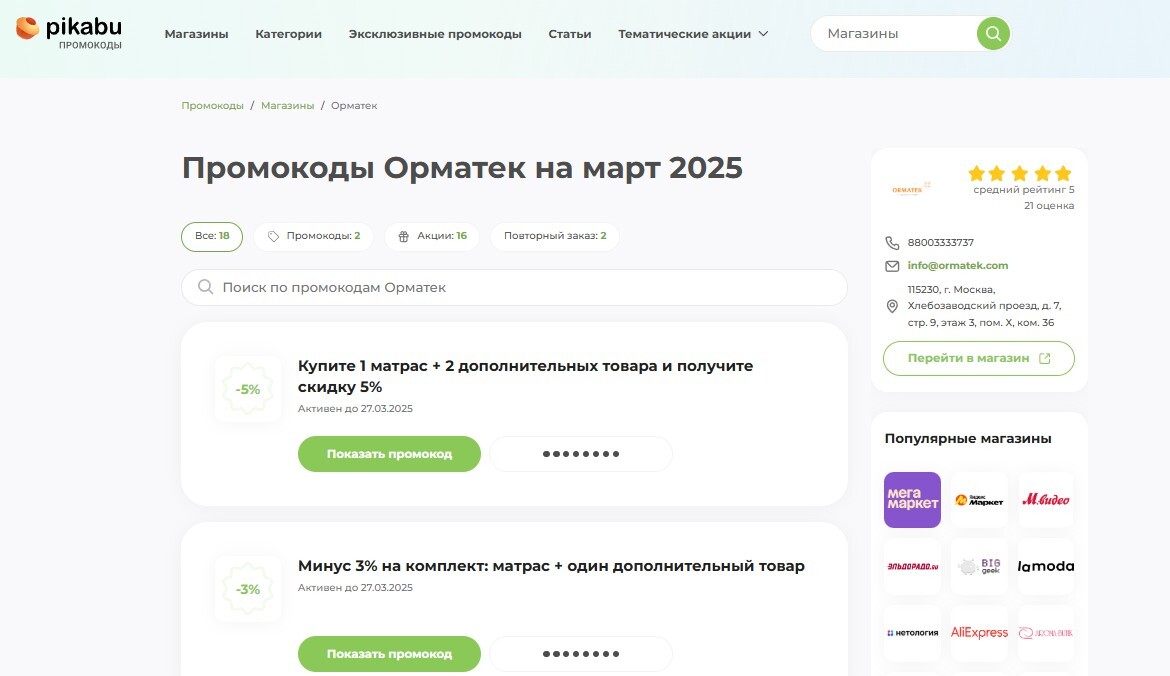Open the М.Видео store tile
The width and height of the screenshot is (1170, 676).
pos(1046,500)
